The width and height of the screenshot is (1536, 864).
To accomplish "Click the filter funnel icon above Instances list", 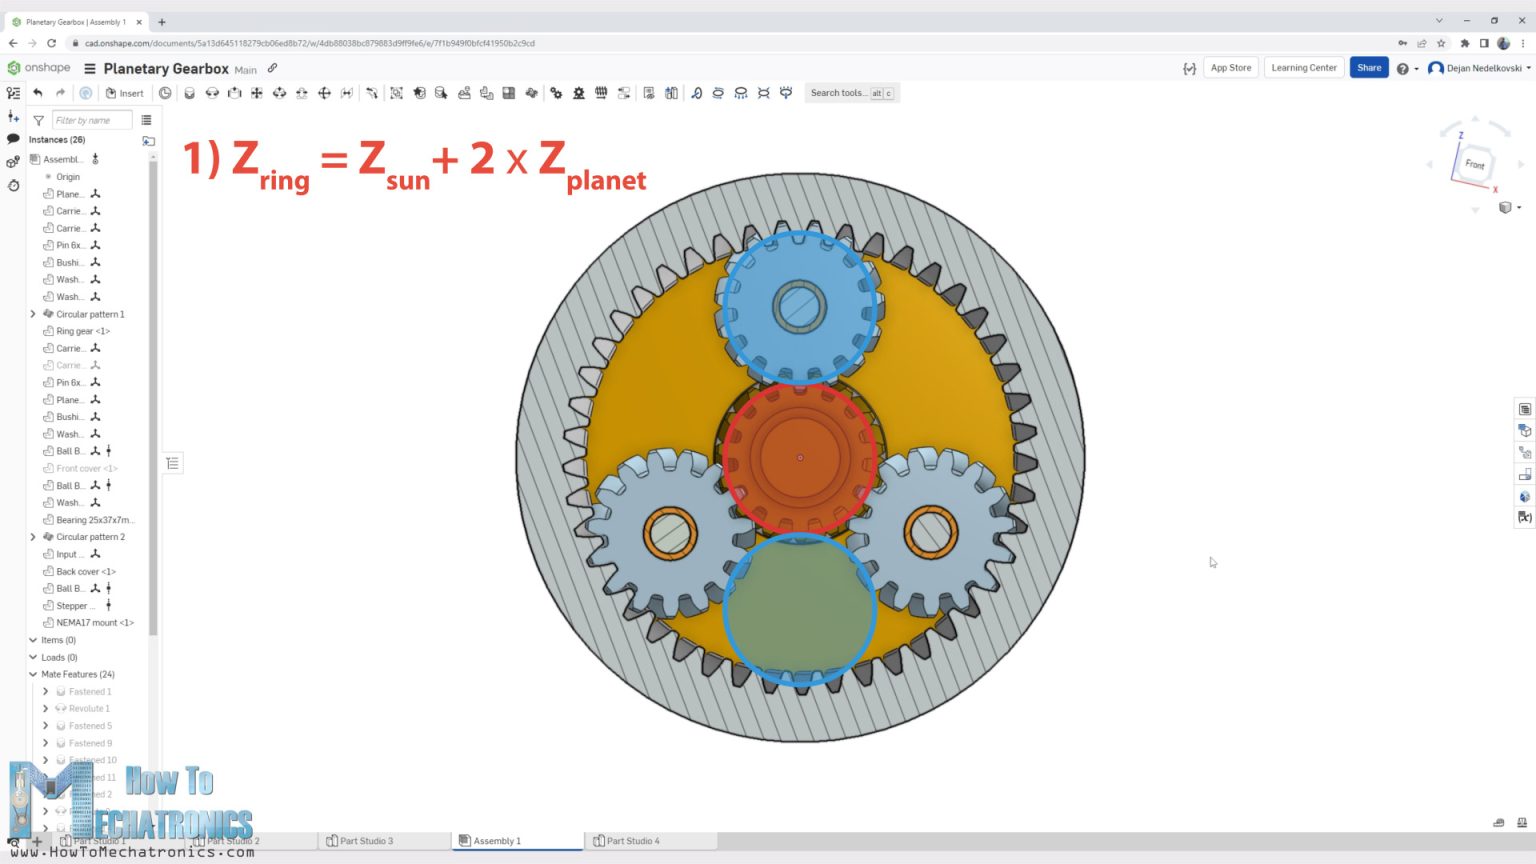I will click(x=37, y=119).
